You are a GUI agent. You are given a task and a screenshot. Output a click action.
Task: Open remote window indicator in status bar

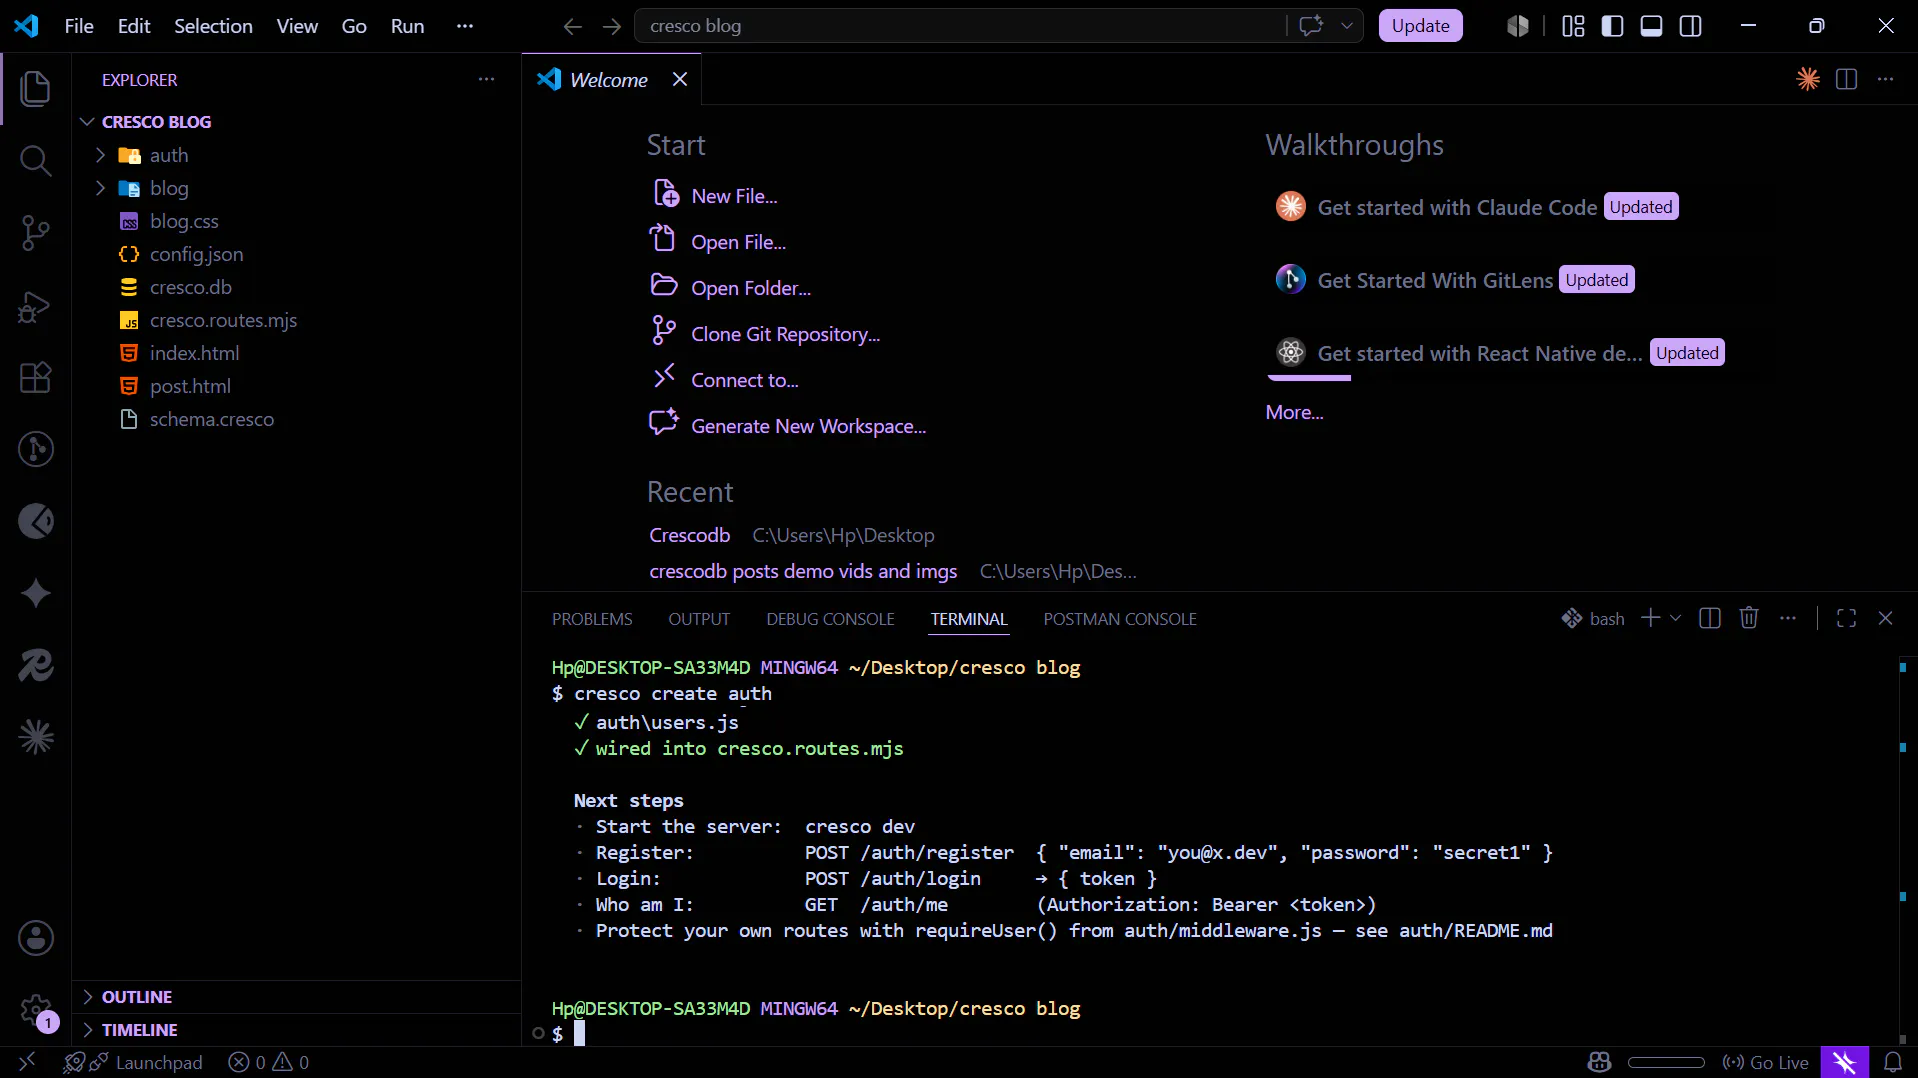click(x=27, y=1061)
